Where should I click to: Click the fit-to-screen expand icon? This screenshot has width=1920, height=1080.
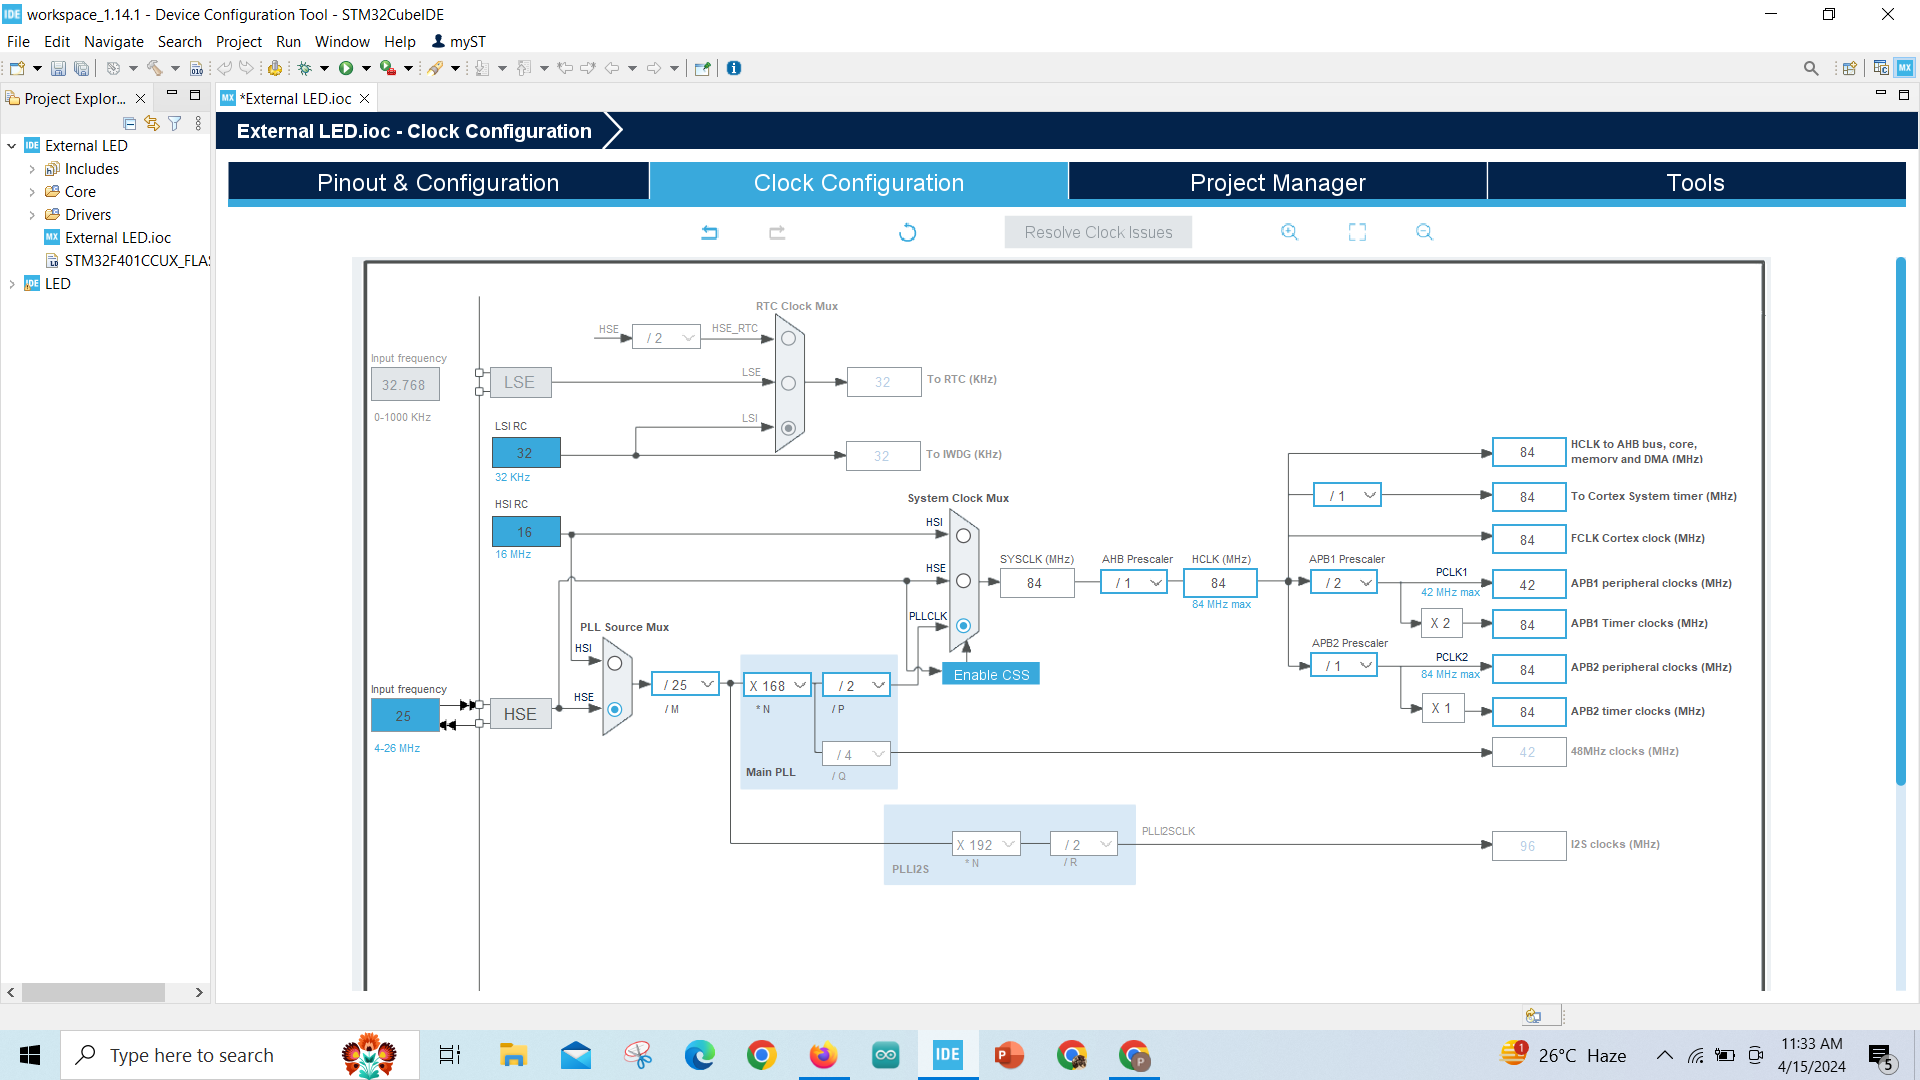pyautogui.click(x=1357, y=232)
